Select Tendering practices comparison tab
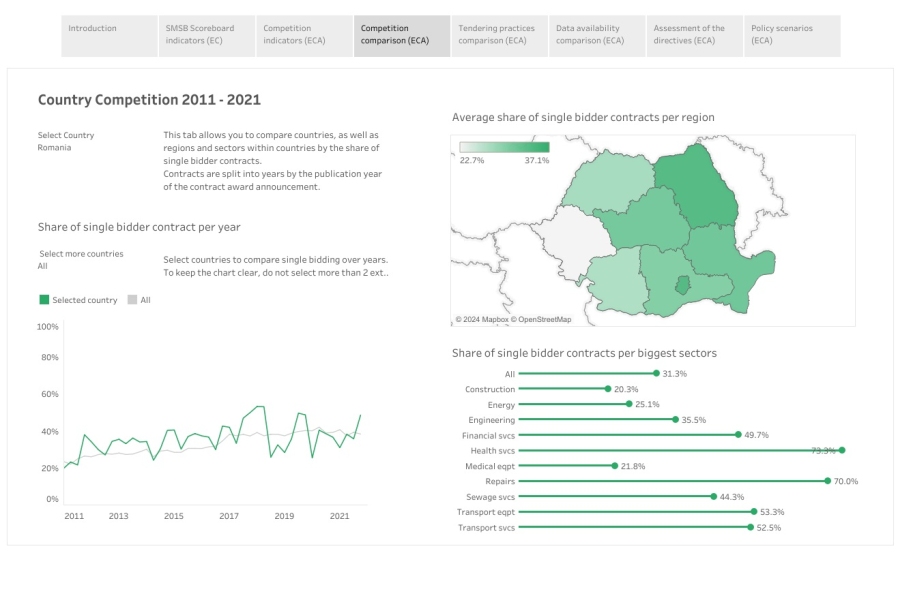Screen dimensions: 900x613 (498, 35)
